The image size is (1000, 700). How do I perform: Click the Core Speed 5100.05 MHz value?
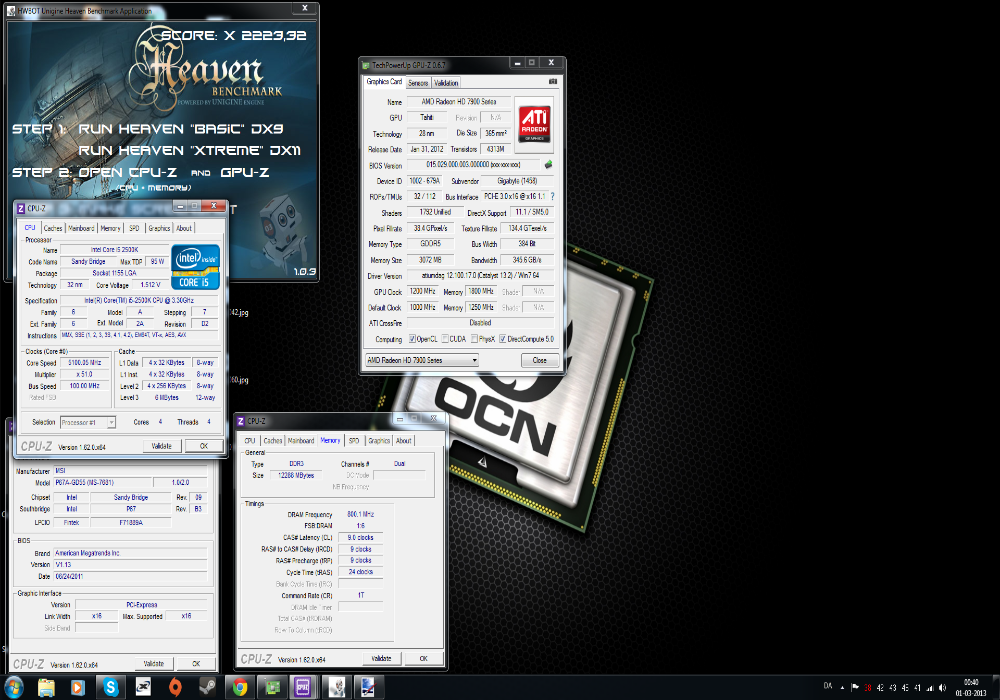(85, 362)
